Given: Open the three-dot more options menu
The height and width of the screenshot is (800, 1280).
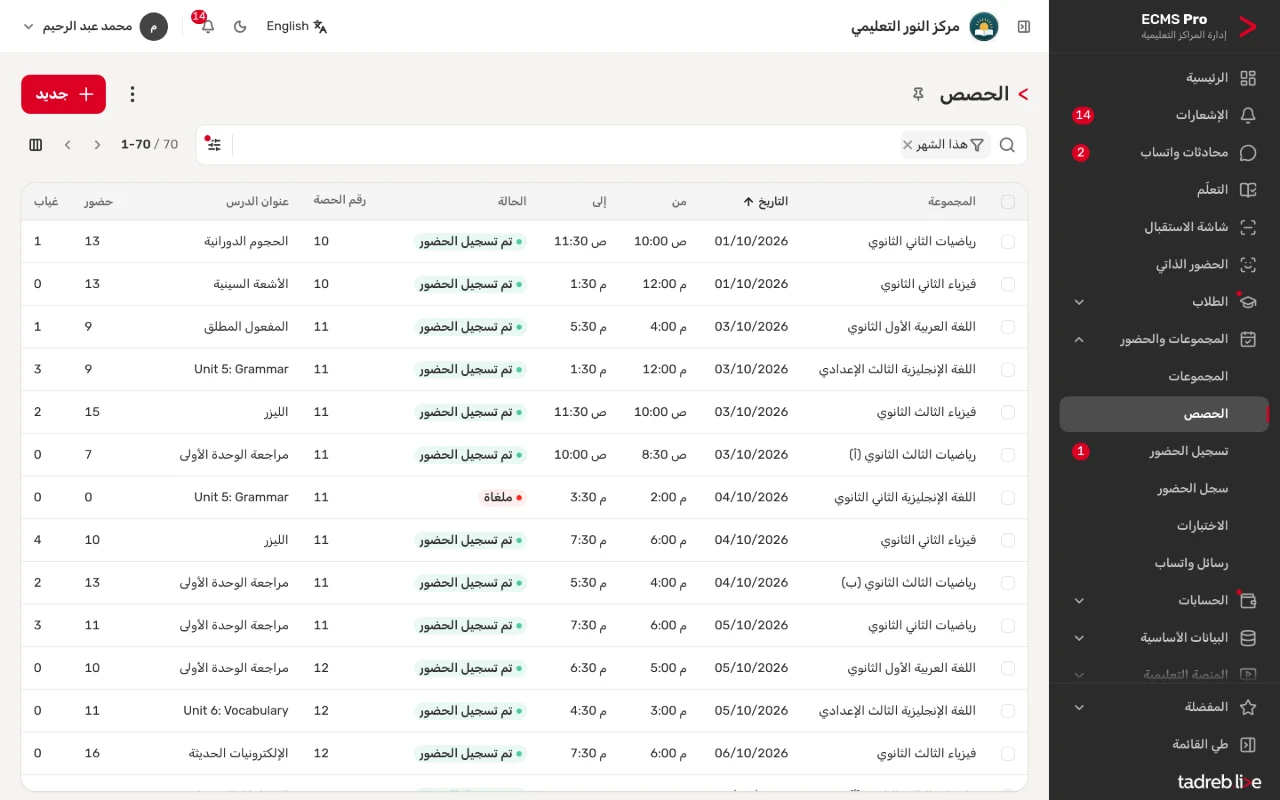Looking at the screenshot, I should pos(132,94).
